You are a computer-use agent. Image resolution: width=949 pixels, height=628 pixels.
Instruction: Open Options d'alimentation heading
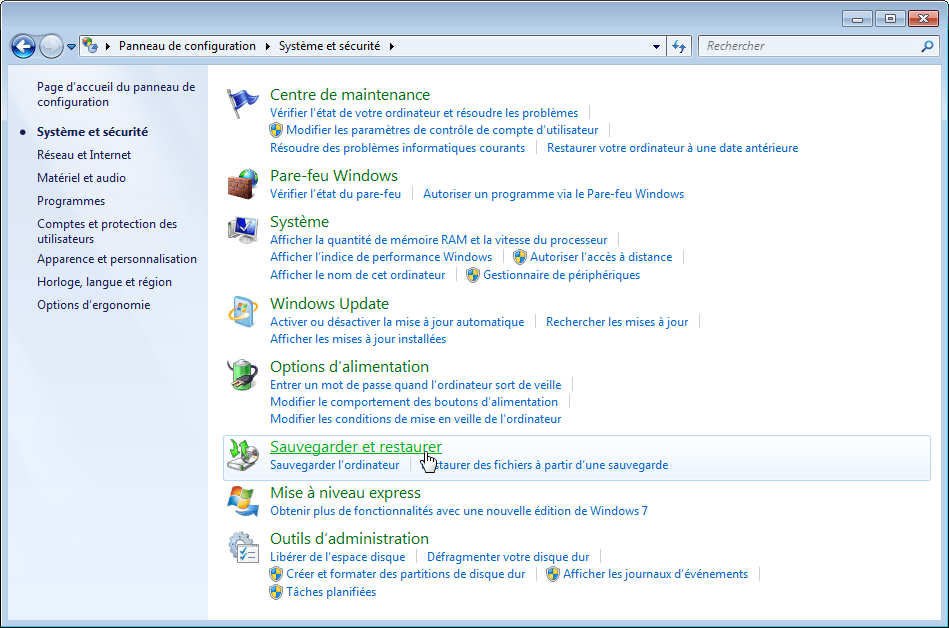coord(349,367)
